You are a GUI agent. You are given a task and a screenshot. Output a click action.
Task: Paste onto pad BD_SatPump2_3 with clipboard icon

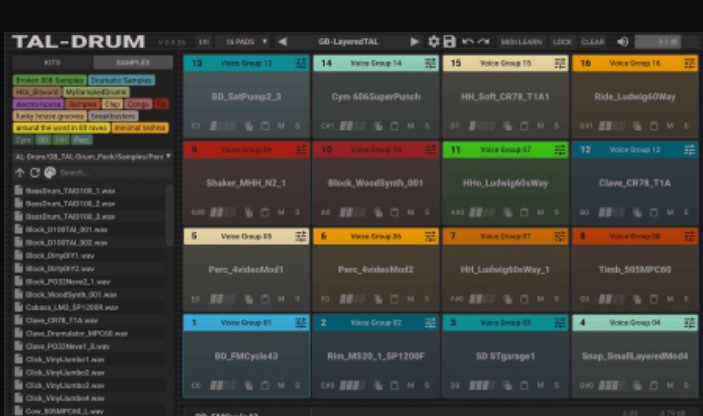(265, 126)
